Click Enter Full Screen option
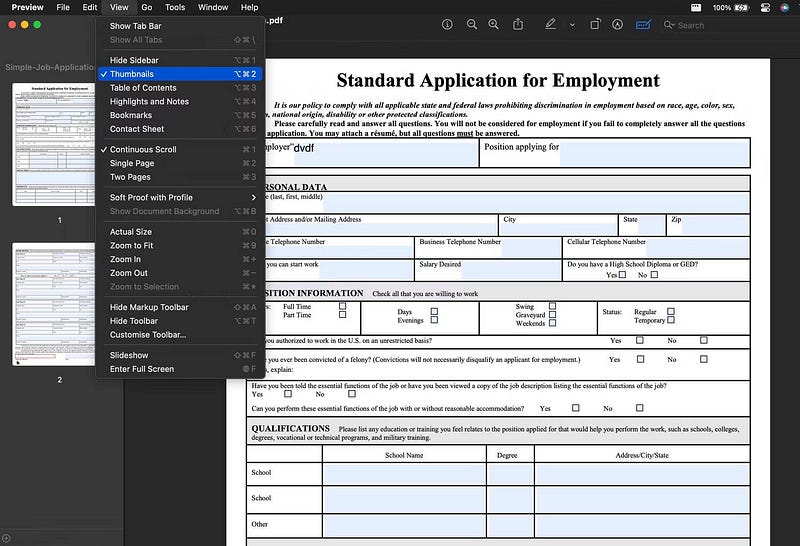This screenshot has height=546, width=800. pos(141,369)
